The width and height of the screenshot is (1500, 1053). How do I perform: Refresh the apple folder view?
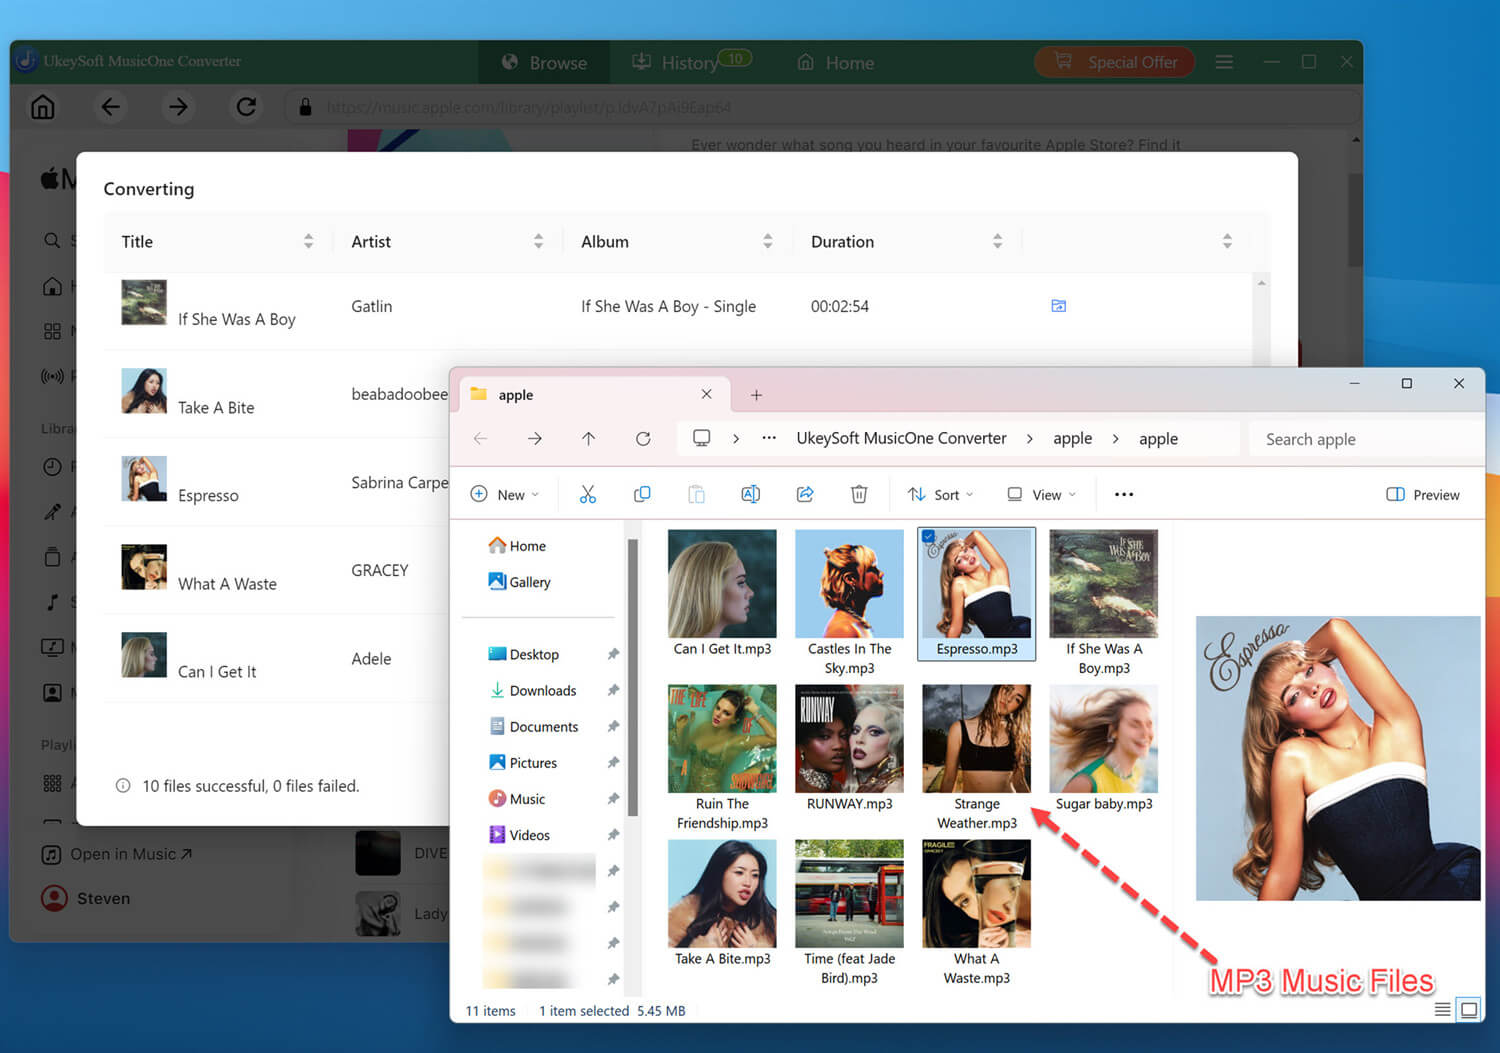(x=643, y=439)
